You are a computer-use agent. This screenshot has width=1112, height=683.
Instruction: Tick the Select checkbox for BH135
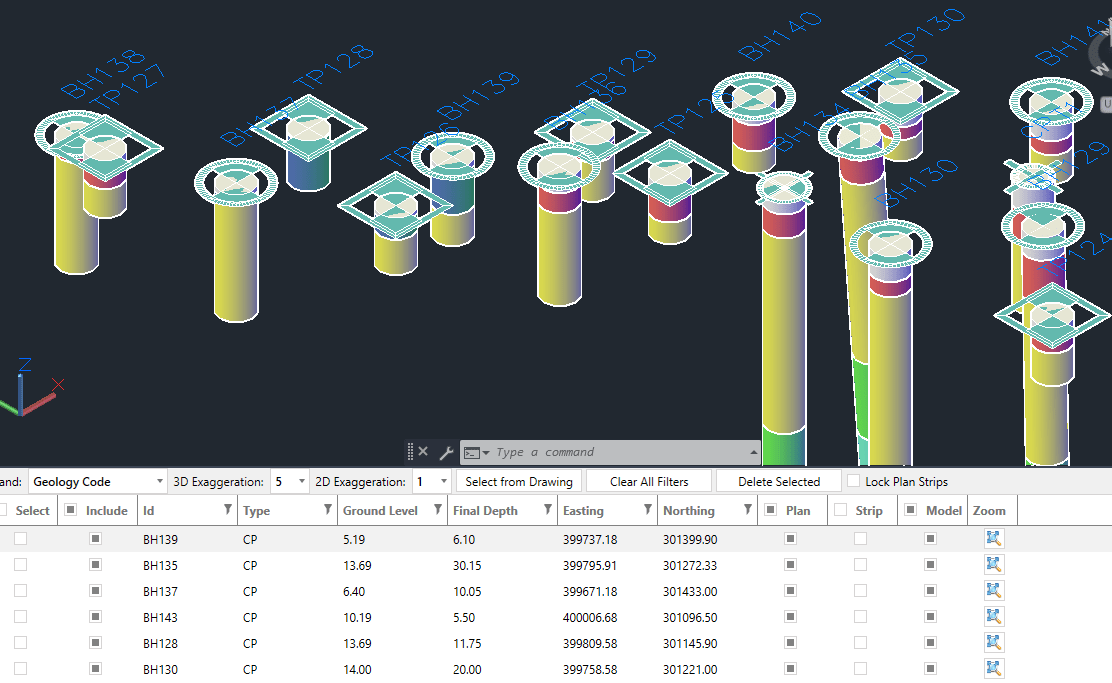21,565
